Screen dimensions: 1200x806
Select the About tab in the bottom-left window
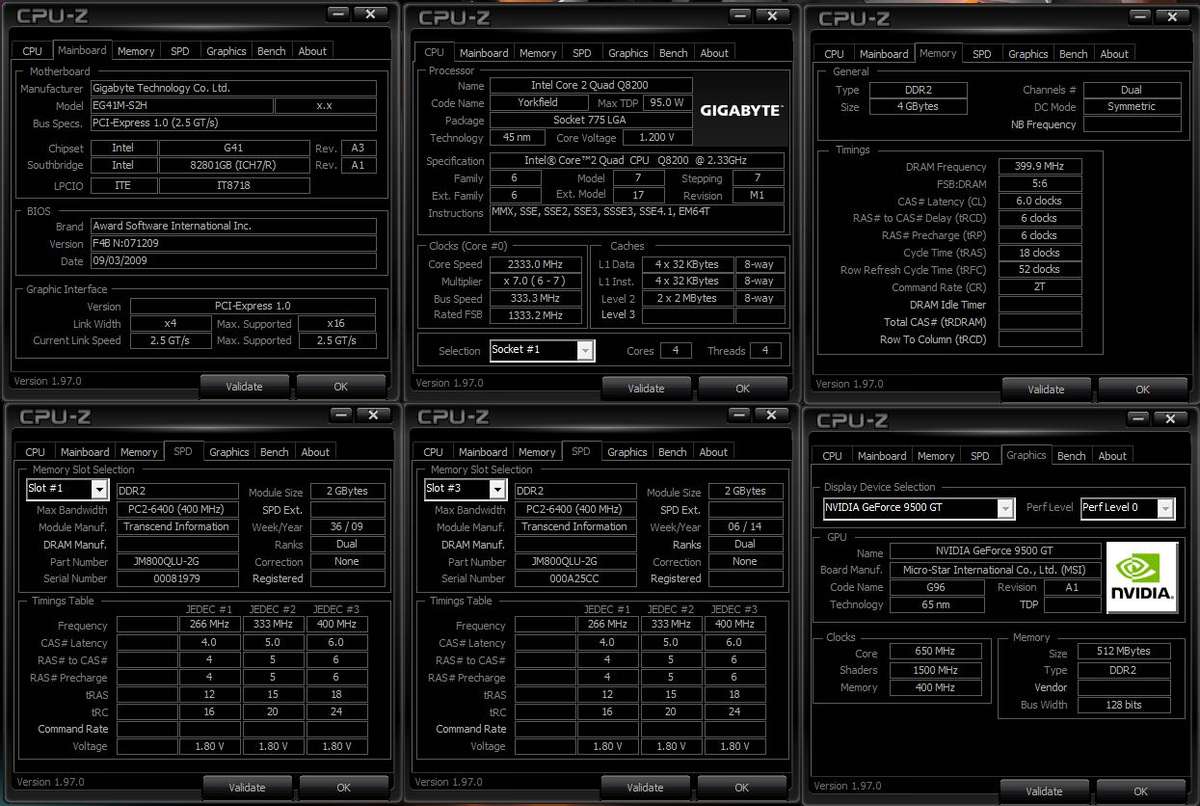(x=315, y=452)
